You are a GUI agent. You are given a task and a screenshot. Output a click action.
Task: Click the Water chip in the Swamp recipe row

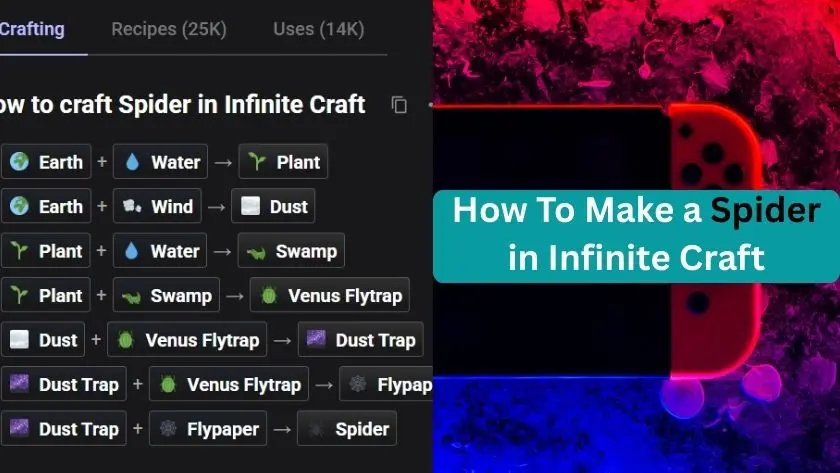pyautogui.click(x=160, y=250)
